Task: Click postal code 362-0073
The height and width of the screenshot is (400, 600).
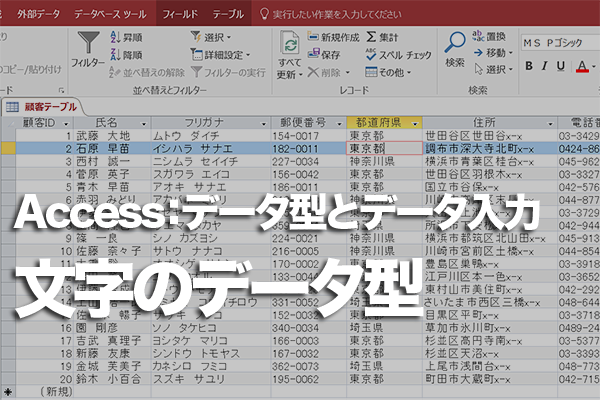Action: [308, 366]
